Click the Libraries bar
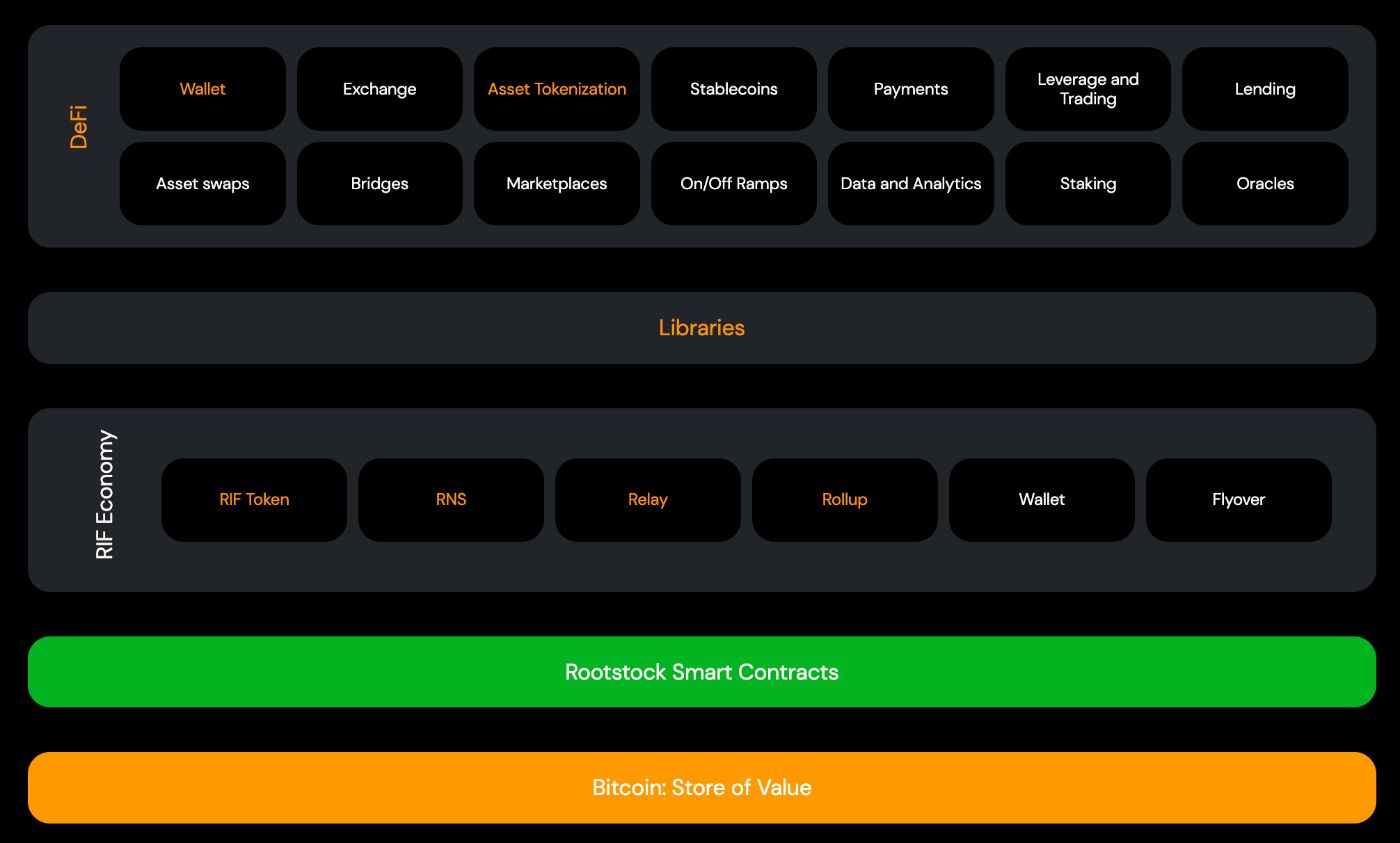The height and width of the screenshot is (843, 1400). (x=702, y=328)
